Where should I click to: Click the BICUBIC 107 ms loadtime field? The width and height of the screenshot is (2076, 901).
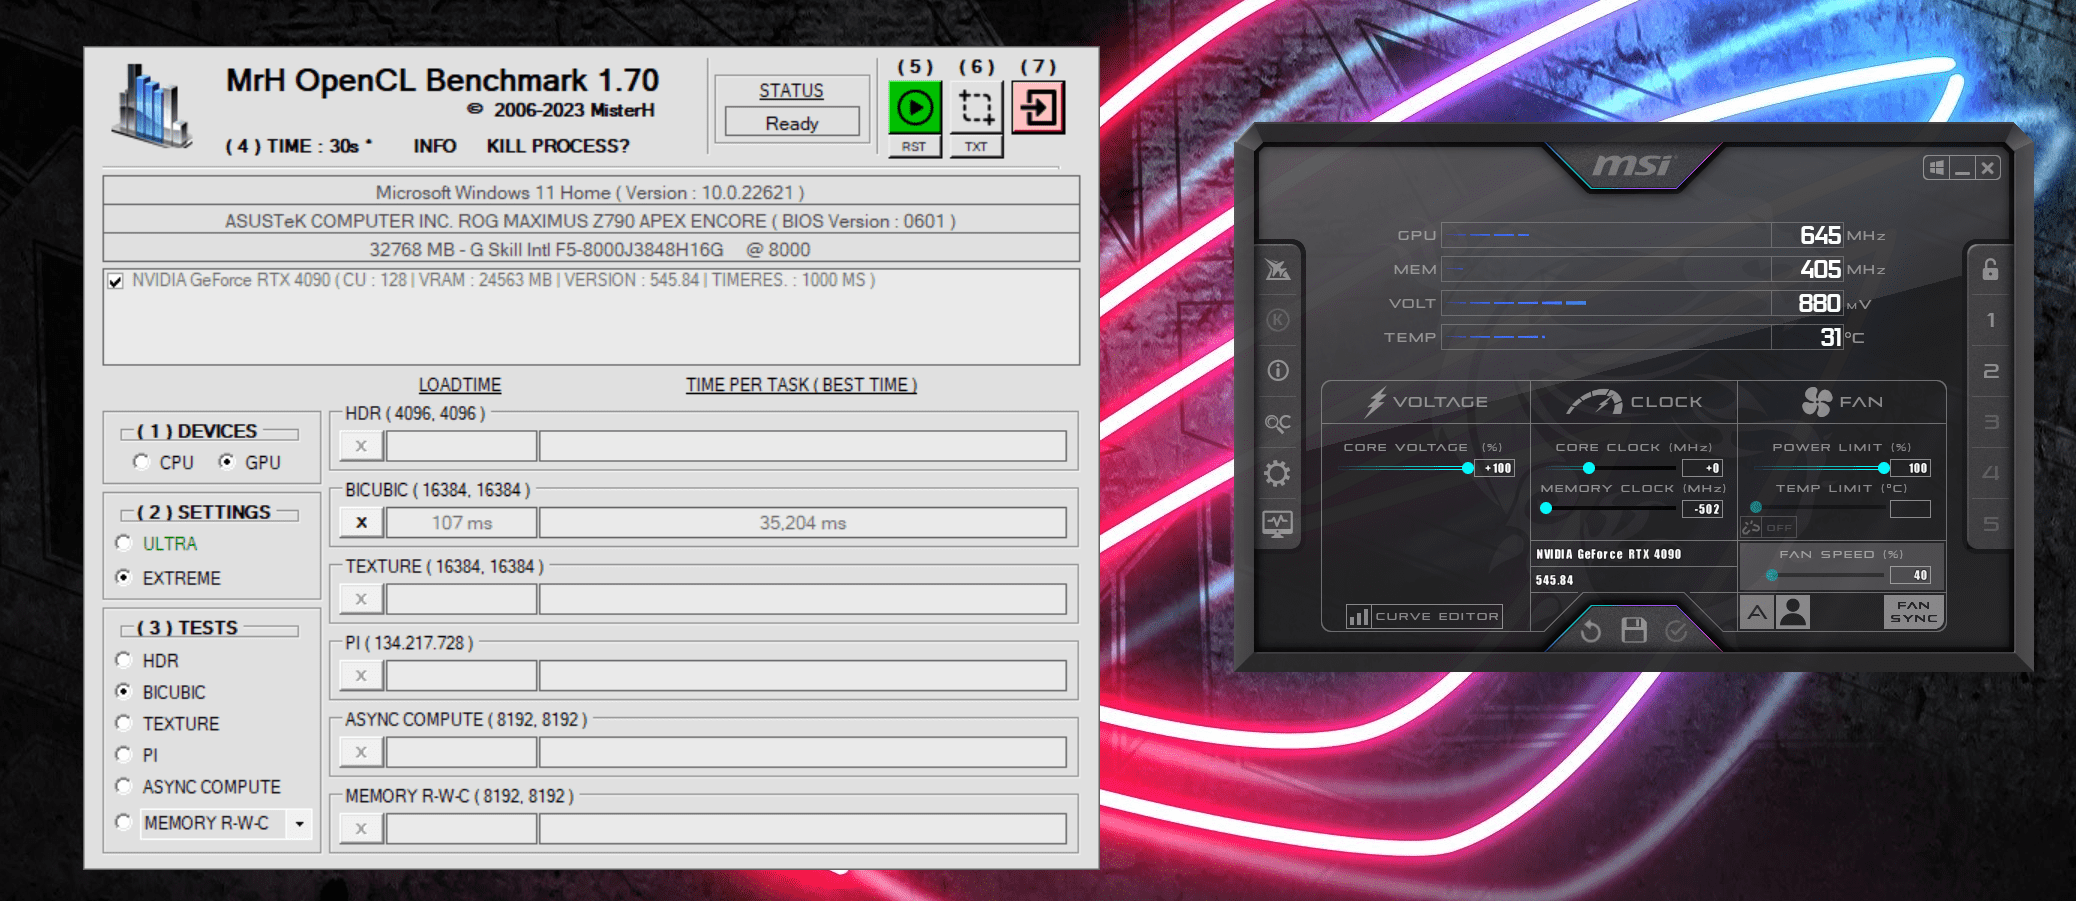[x=462, y=522]
